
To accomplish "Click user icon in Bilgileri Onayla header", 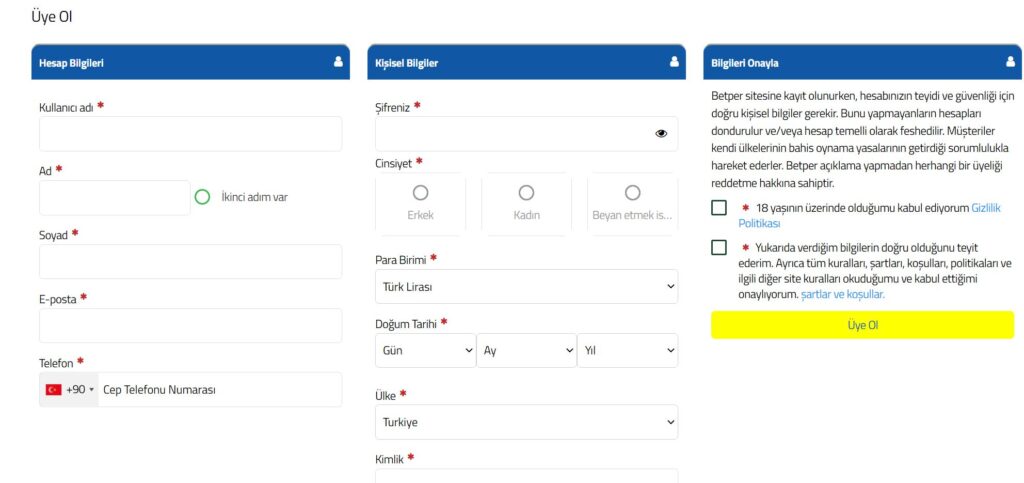I will pos(1010,62).
